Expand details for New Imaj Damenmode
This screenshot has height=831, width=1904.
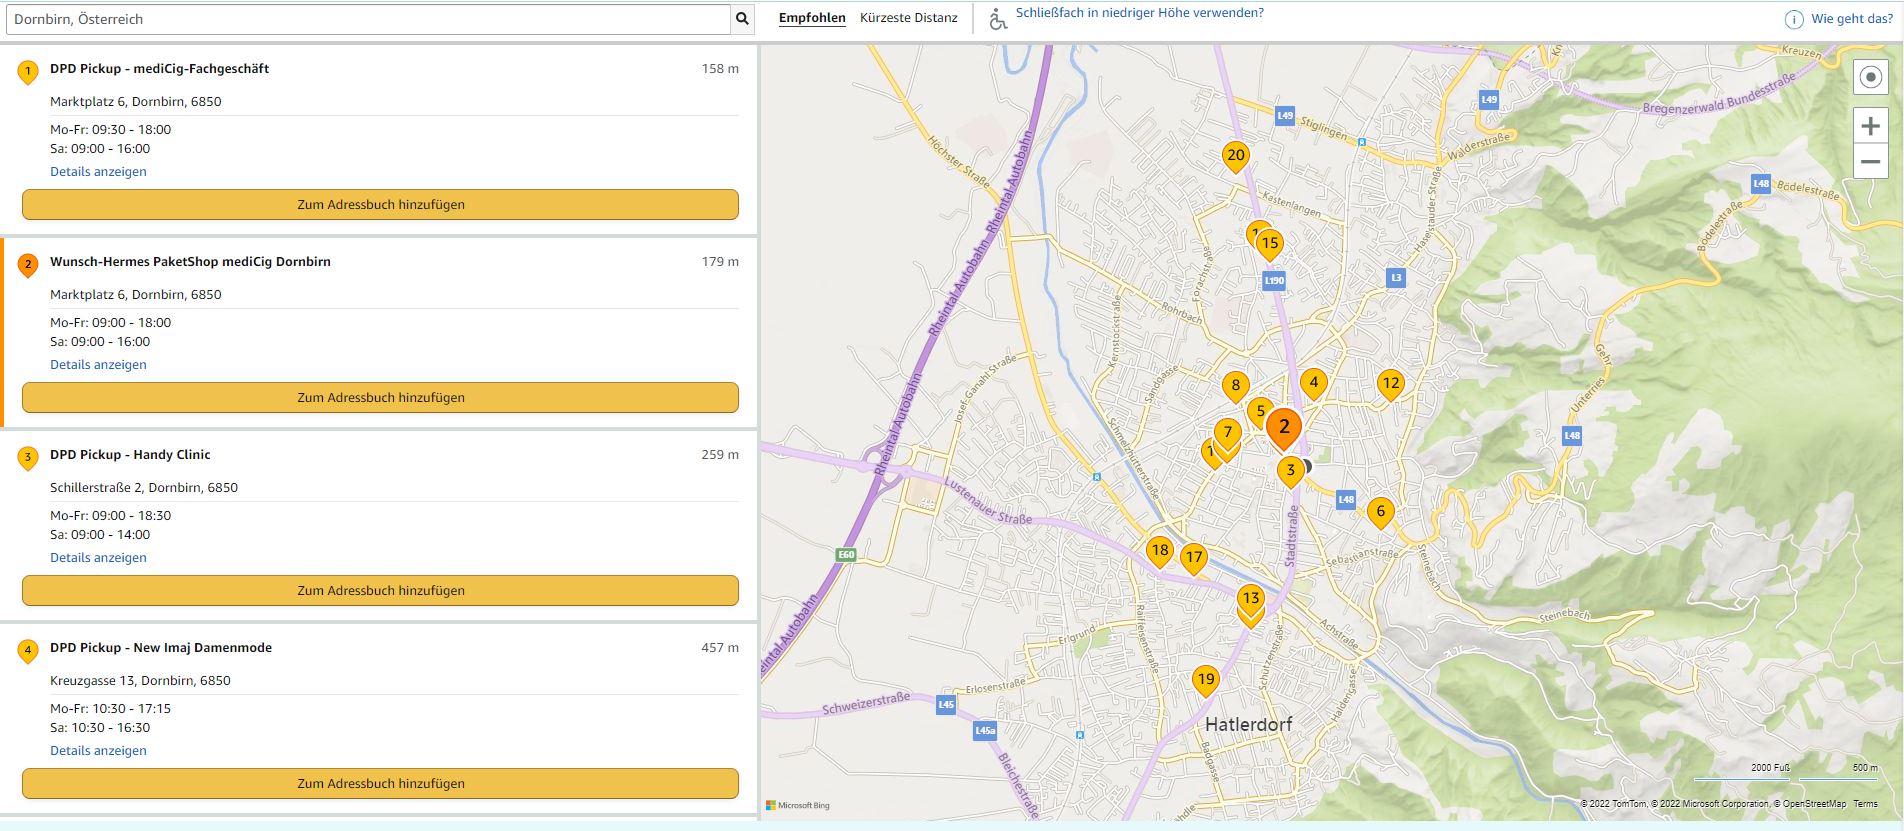pos(98,751)
